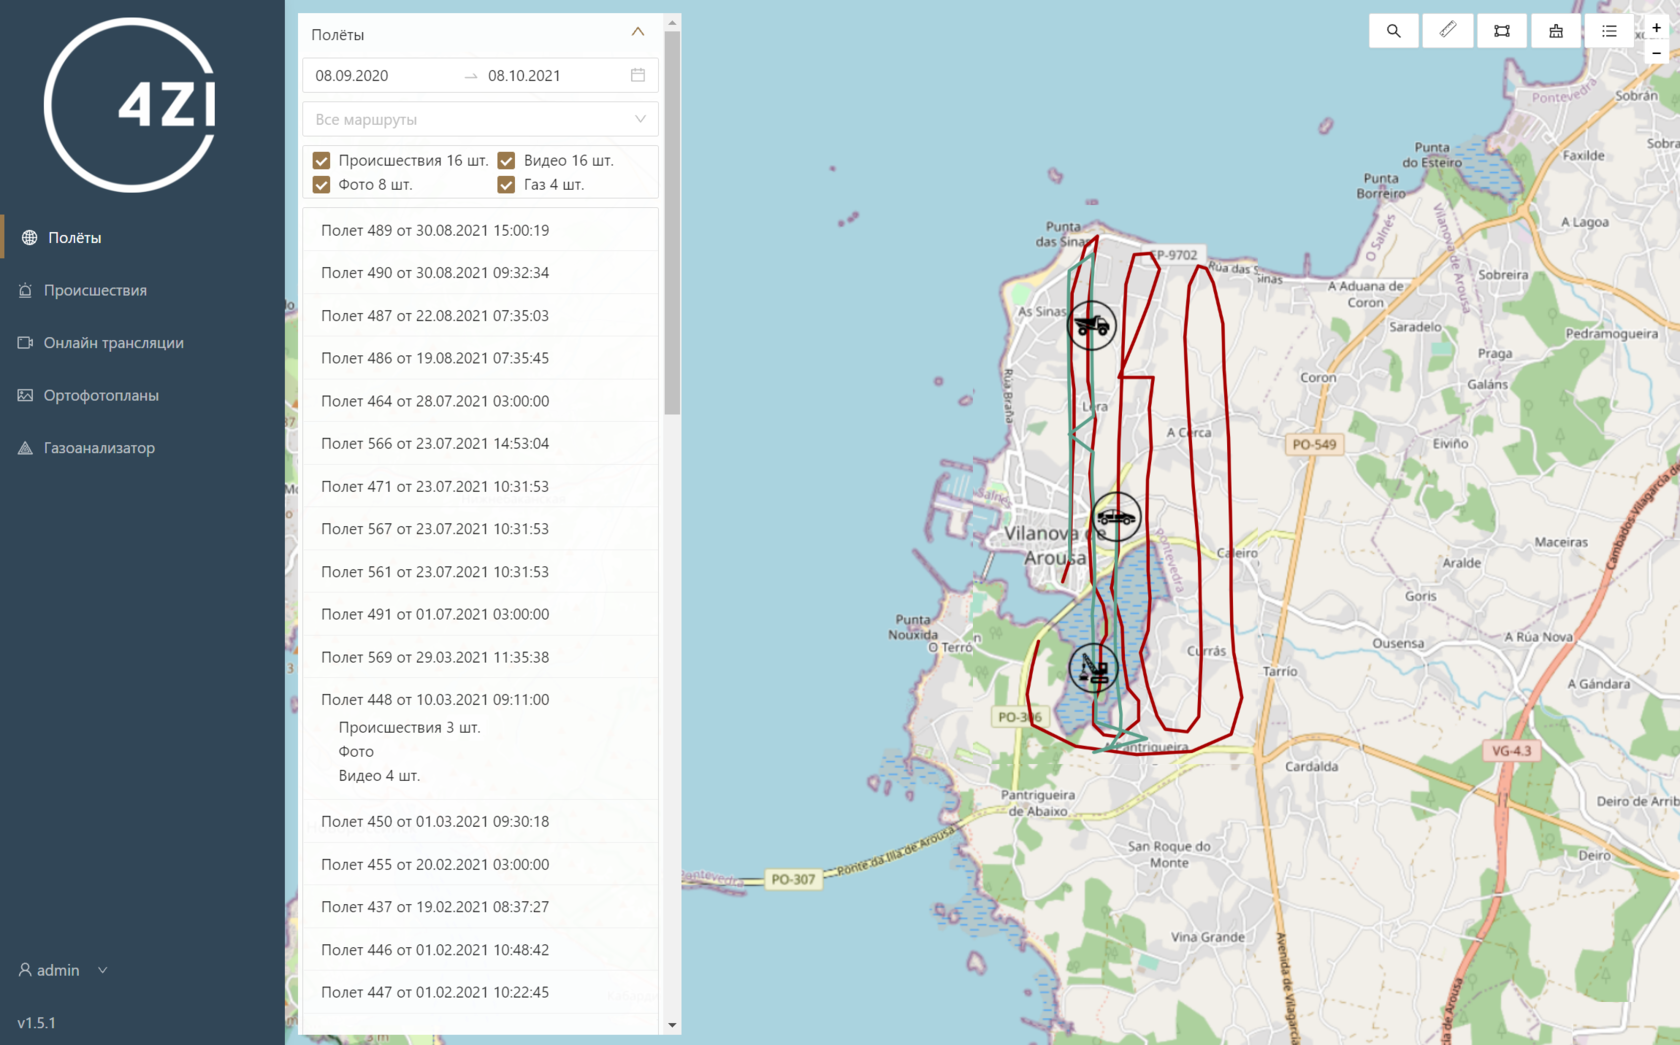Uncheck the Происшествия 16 шт. checkbox
This screenshot has width=1680, height=1045.
[x=322, y=160]
